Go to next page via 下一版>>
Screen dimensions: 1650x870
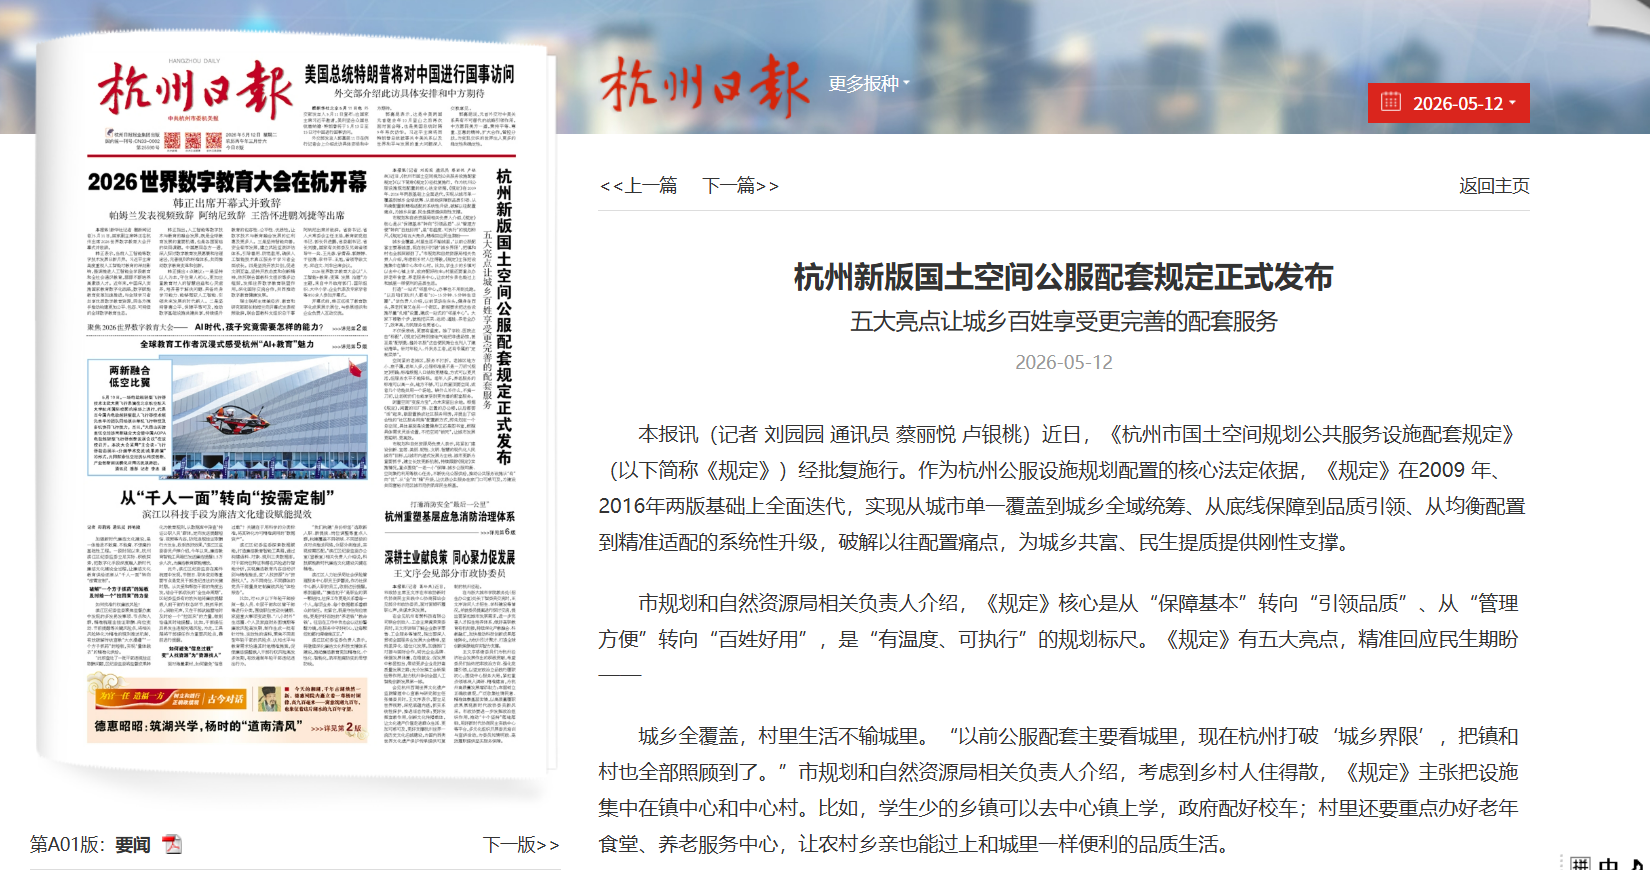[x=521, y=845]
